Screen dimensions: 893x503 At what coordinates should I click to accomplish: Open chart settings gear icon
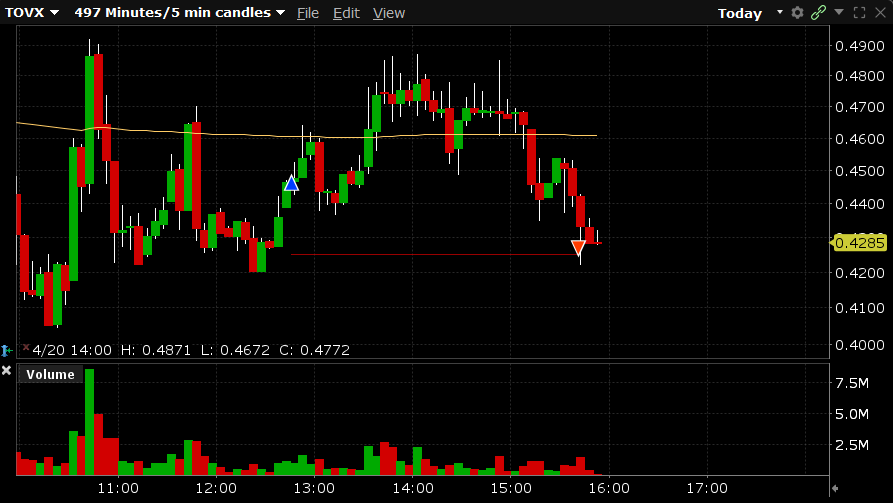797,13
